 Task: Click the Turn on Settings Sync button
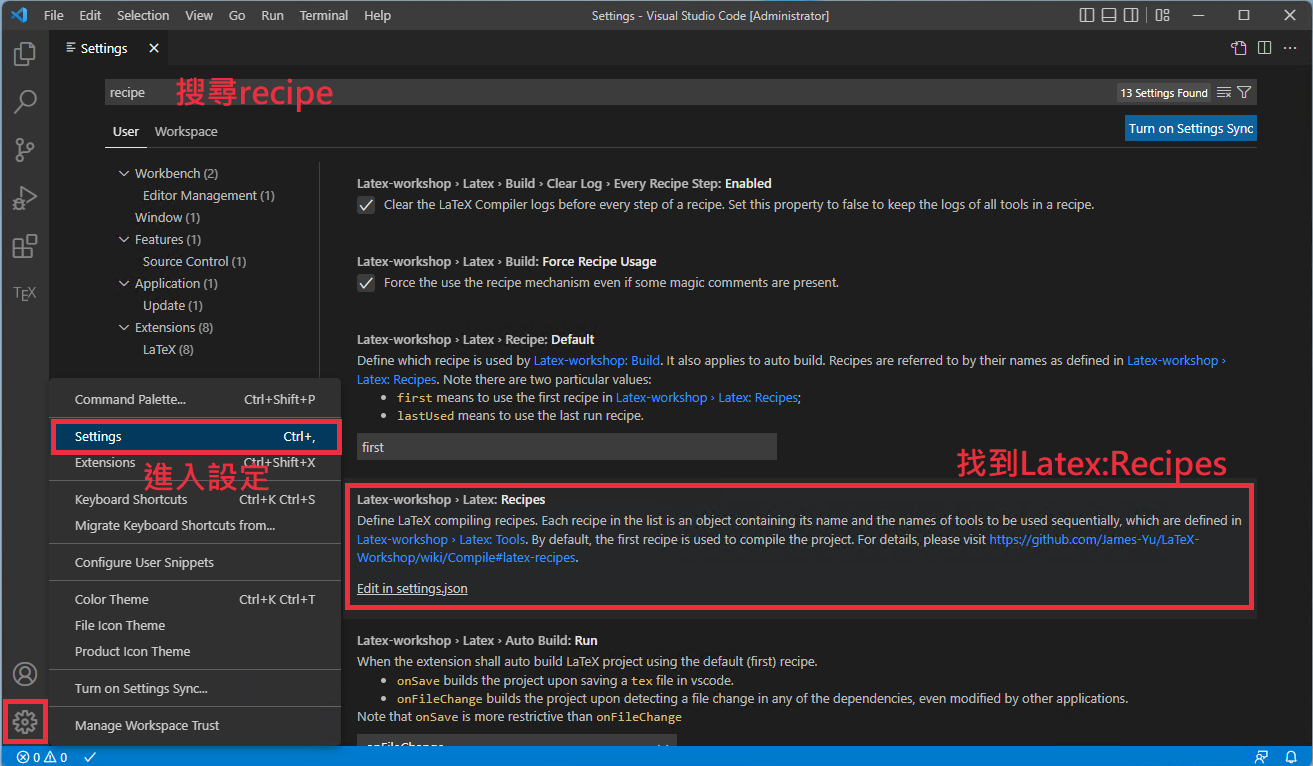[x=1190, y=128]
